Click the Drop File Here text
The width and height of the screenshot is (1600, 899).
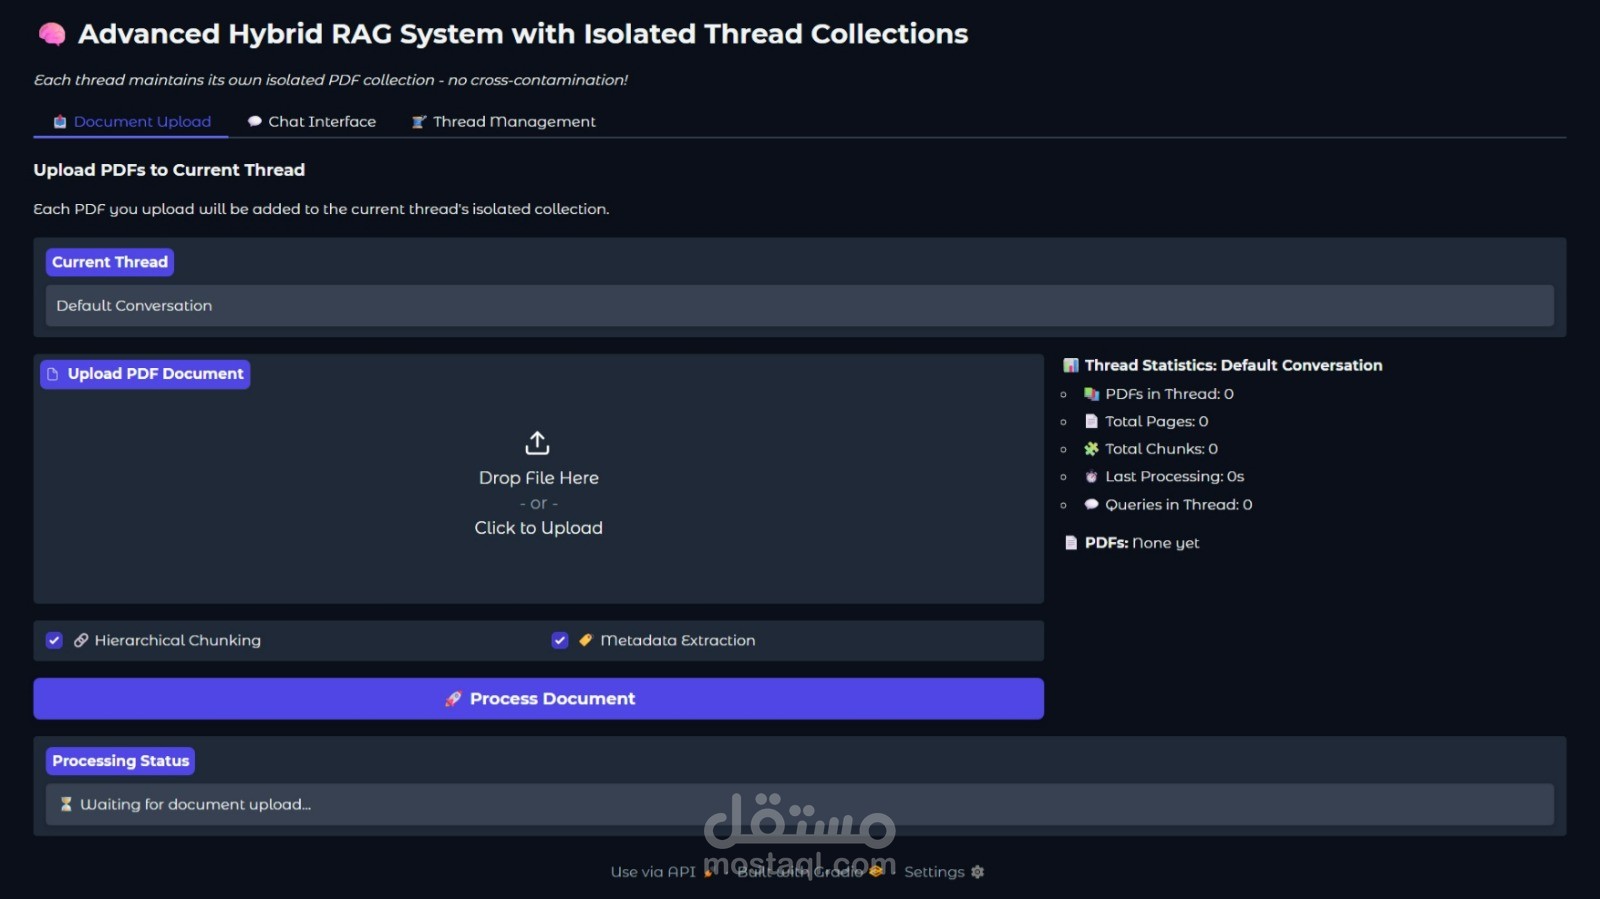click(x=538, y=478)
